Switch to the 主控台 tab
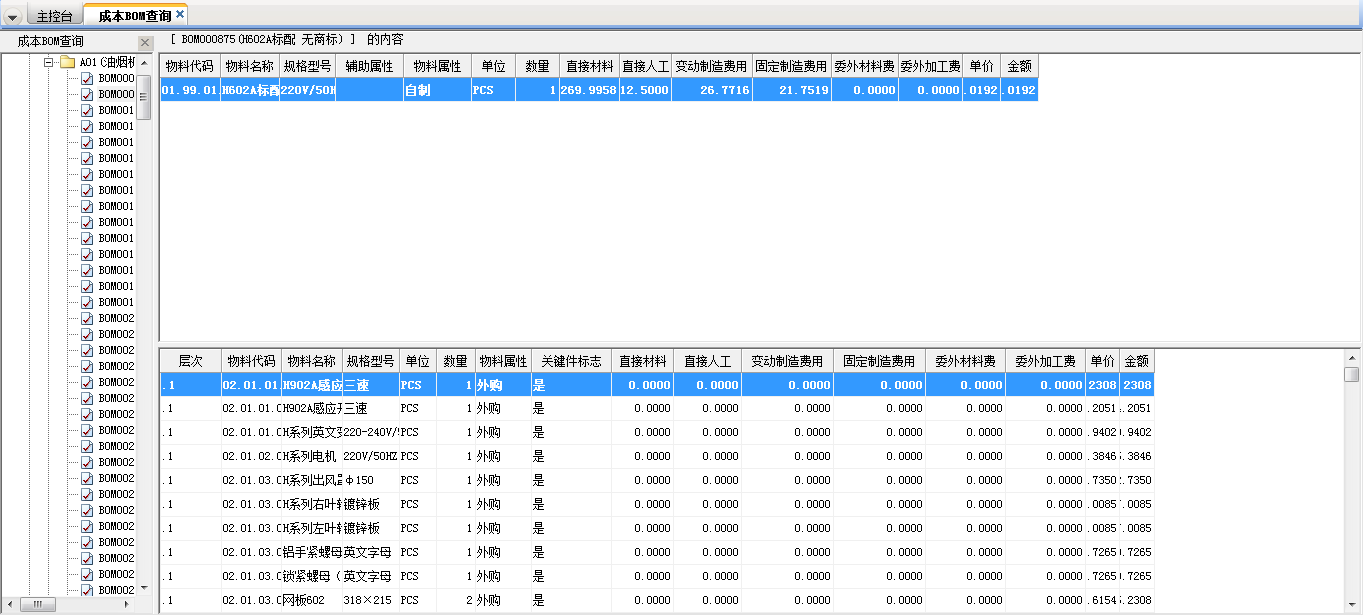The width and height of the screenshot is (1363, 615). (54, 17)
